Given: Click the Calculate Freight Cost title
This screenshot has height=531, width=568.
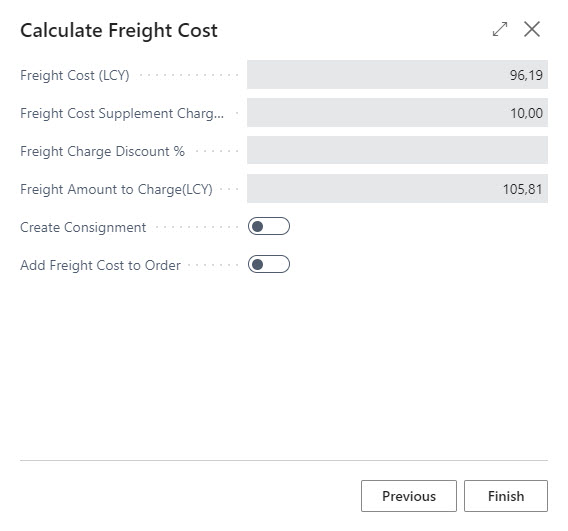Looking at the screenshot, I should (119, 30).
